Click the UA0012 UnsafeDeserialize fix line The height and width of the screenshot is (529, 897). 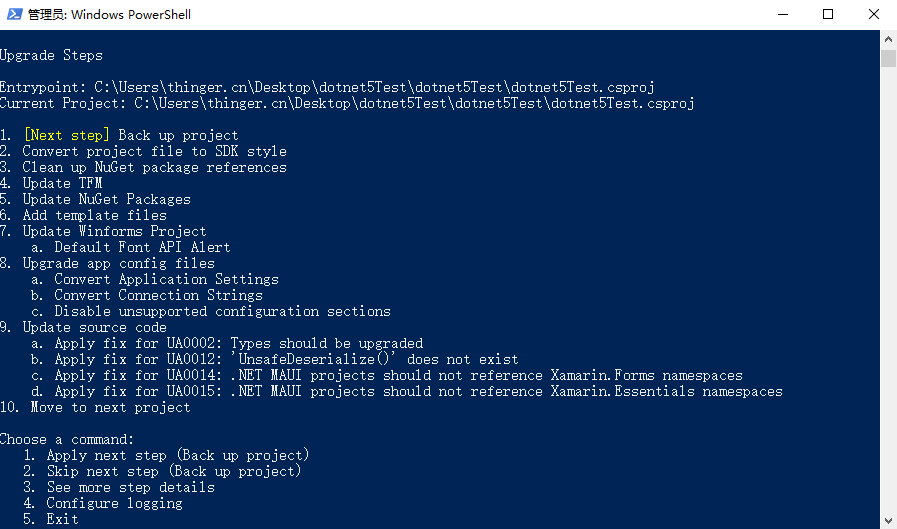(274, 360)
